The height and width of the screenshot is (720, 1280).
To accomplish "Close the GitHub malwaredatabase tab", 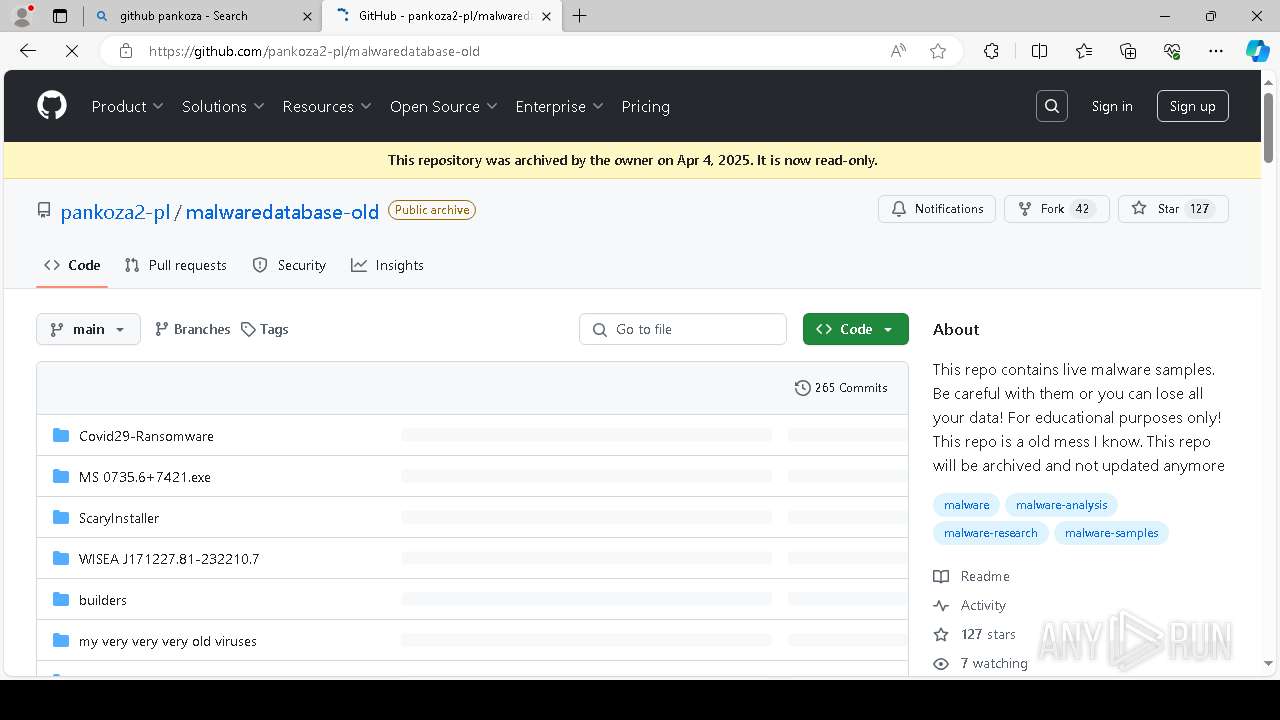I will tap(546, 16).
